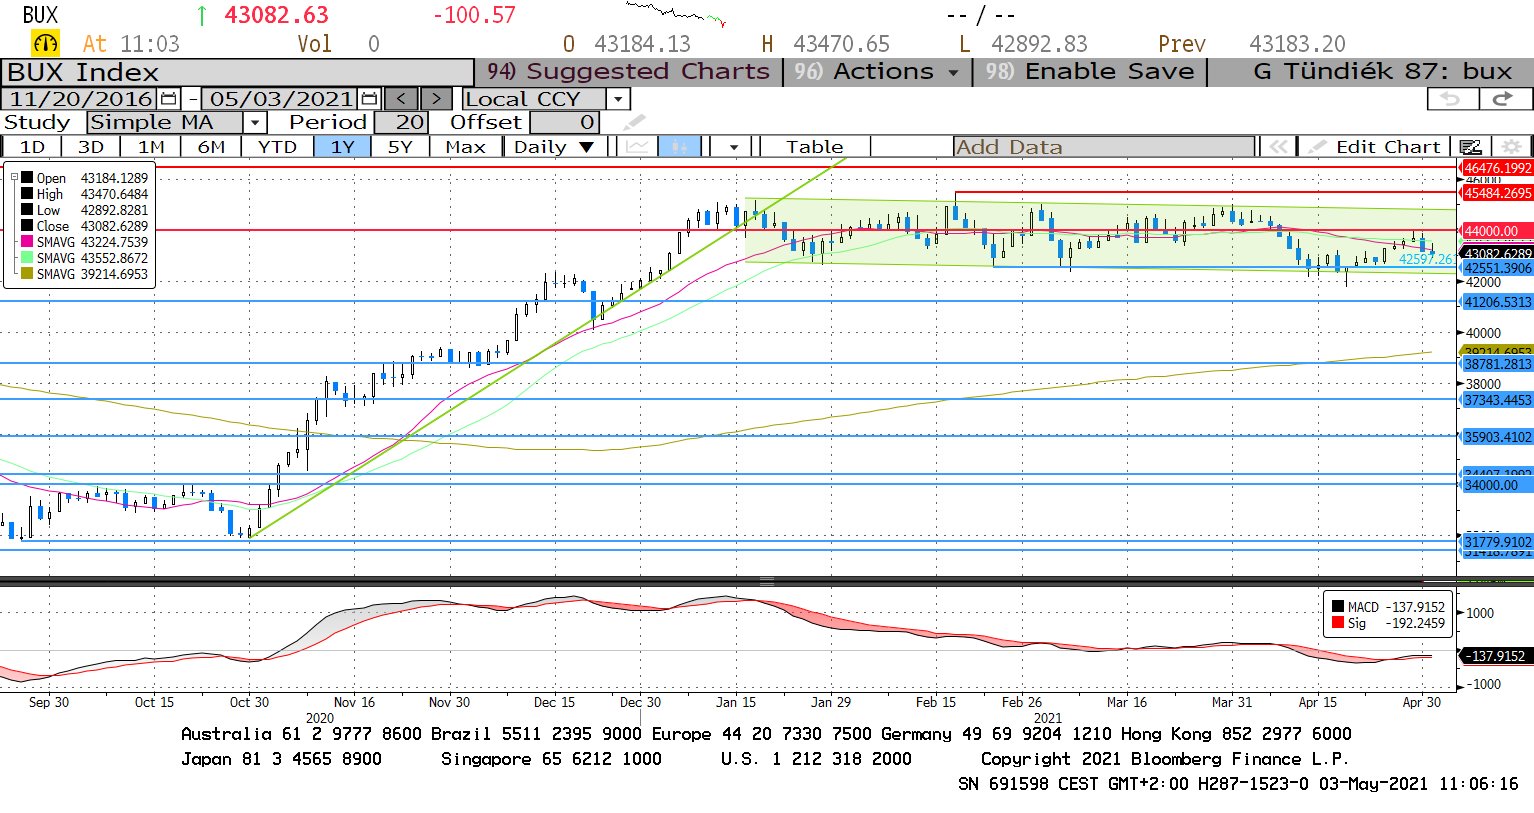Click the undo arrow button
Screen dimensions: 1534x813
point(1451,99)
